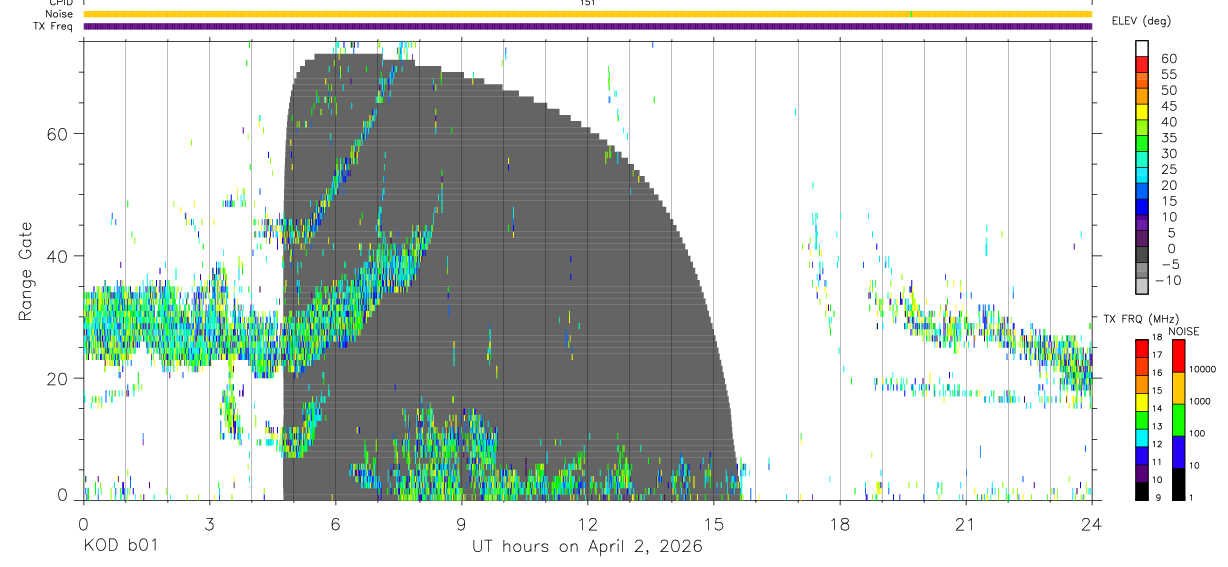
Task: Click the "21" tick label on the time axis
Action: (x=965, y=524)
